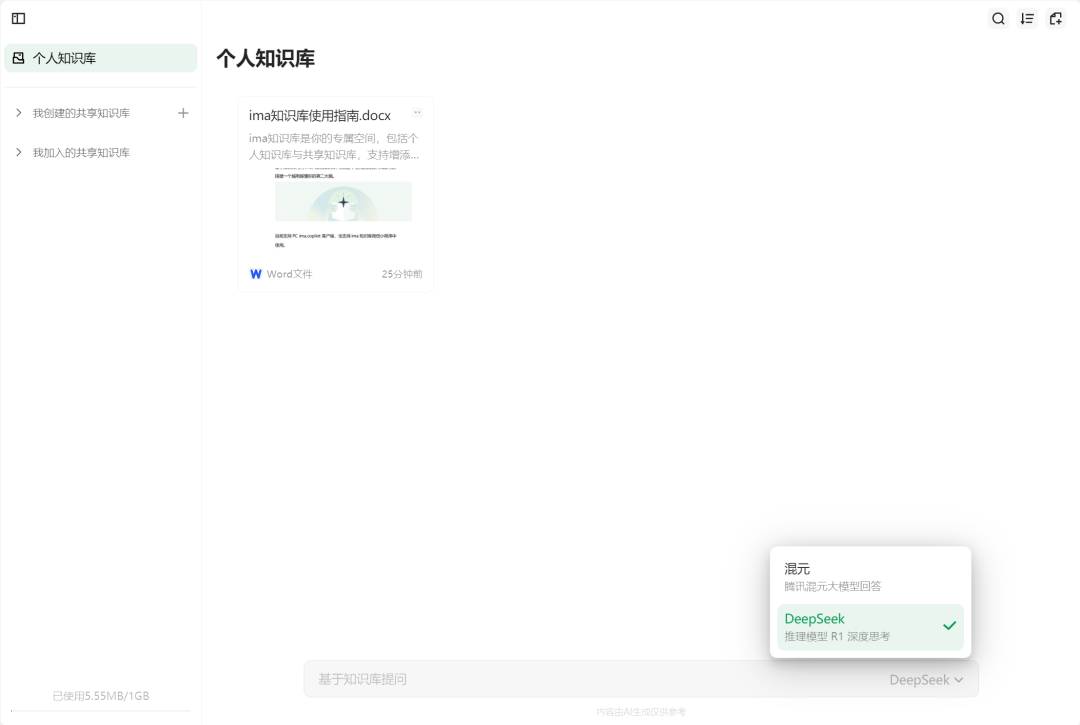The image size is (1080, 725).
Task: Click the storage usage progress bar
Action: (x=101, y=711)
